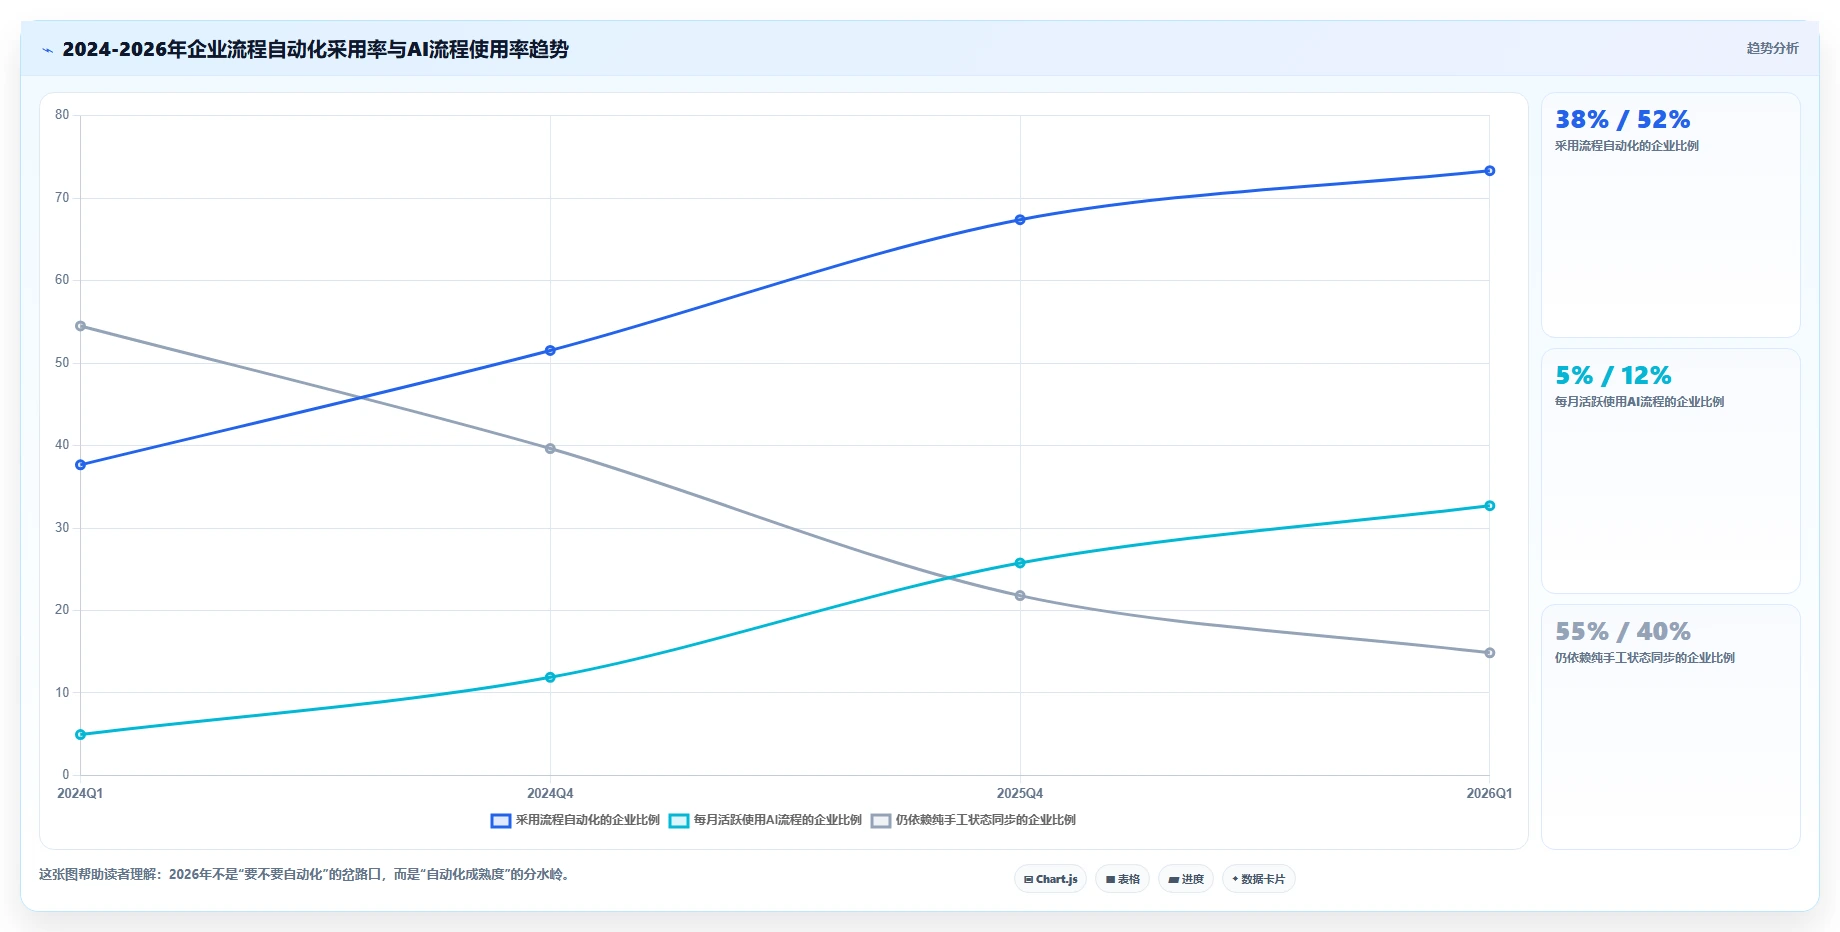Click the 仍依赖纯手工状态同步的企业比例 card caption
Image resolution: width=1840 pixels, height=932 pixels.
tap(1644, 658)
